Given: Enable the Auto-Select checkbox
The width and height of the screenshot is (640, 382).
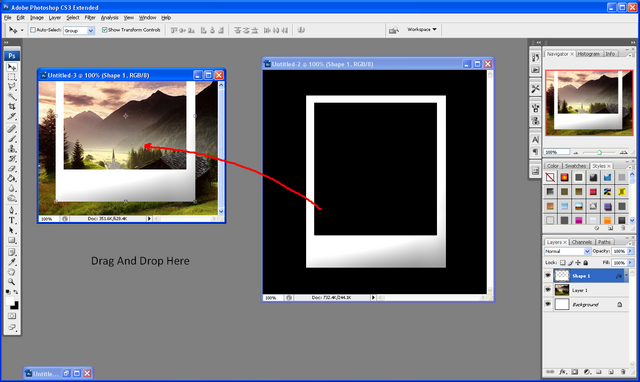Looking at the screenshot, I should [x=33, y=30].
